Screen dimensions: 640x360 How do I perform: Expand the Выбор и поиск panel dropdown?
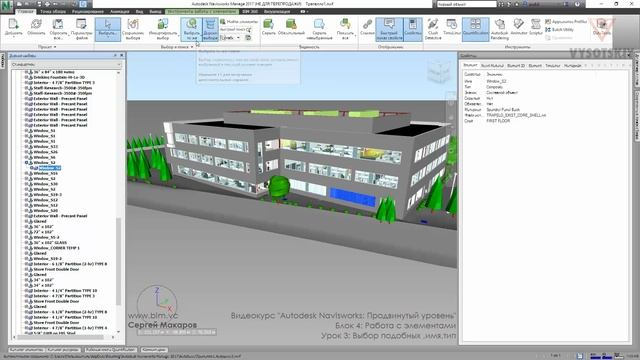[x=192, y=47]
